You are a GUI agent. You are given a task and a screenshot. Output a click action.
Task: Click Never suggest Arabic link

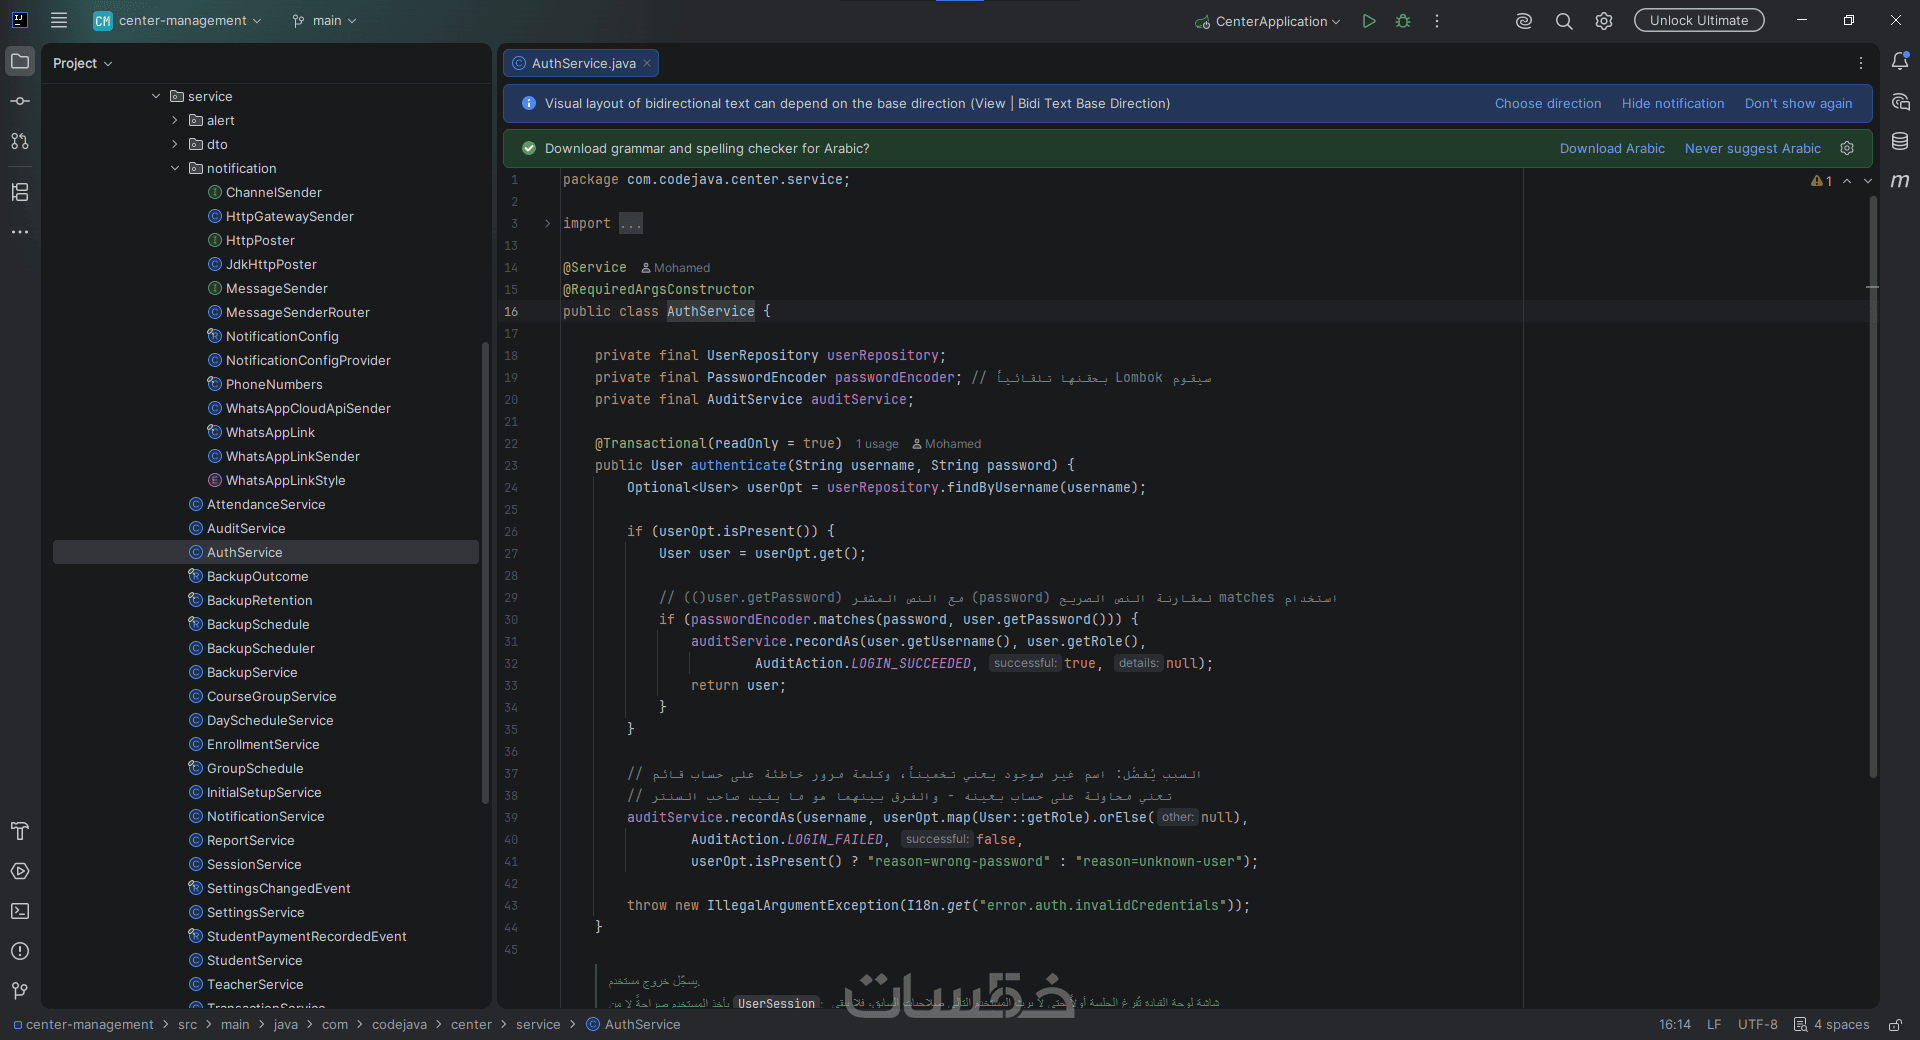(x=1753, y=148)
